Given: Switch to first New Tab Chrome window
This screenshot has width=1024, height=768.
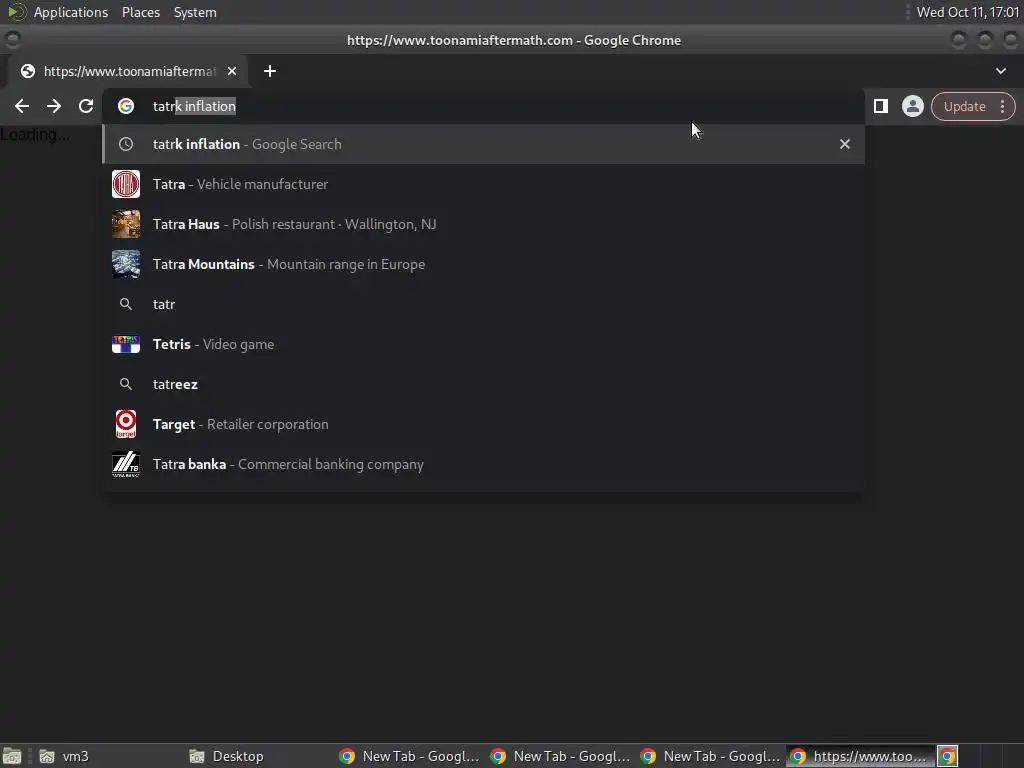Looking at the screenshot, I should (409, 756).
